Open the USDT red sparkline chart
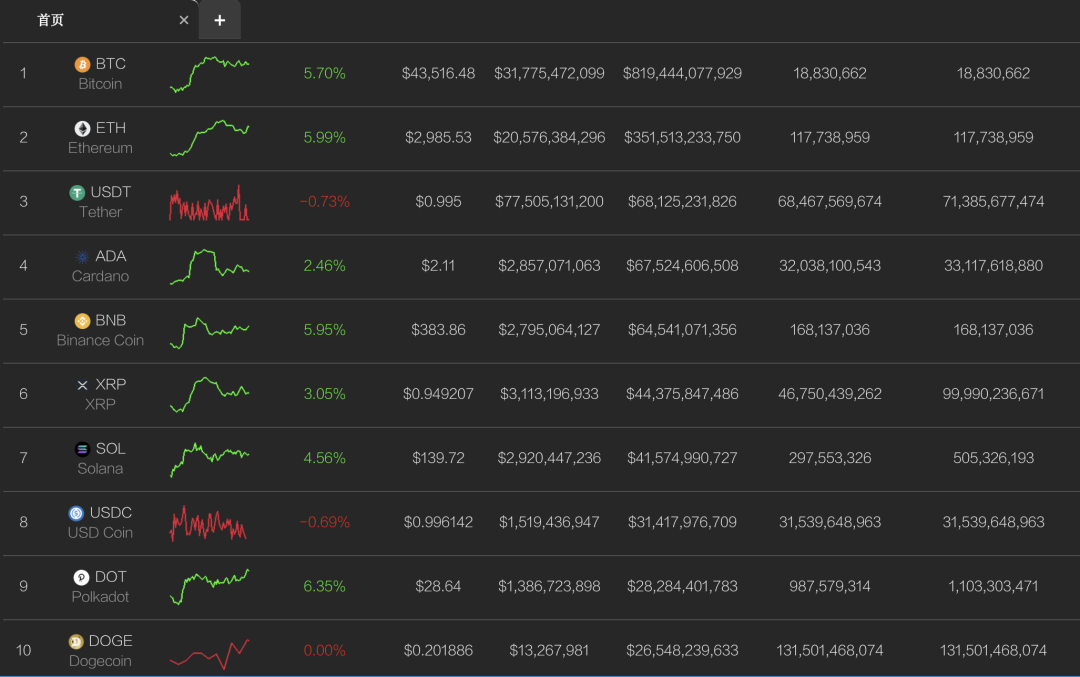Image resolution: width=1080 pixels, height=677 pixels. 209,202
